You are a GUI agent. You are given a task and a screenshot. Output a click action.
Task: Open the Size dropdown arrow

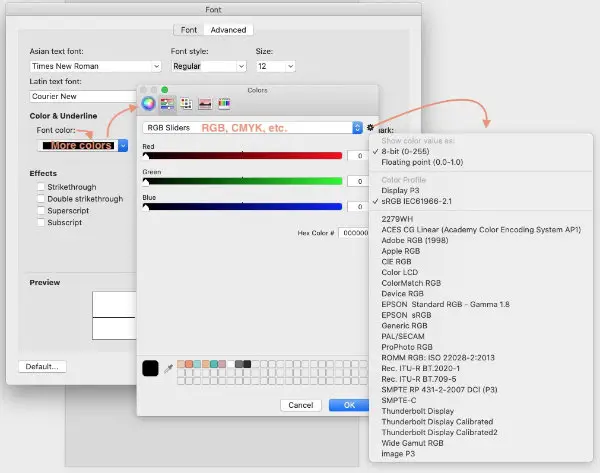pyautogui.click(x=290, y=66)
